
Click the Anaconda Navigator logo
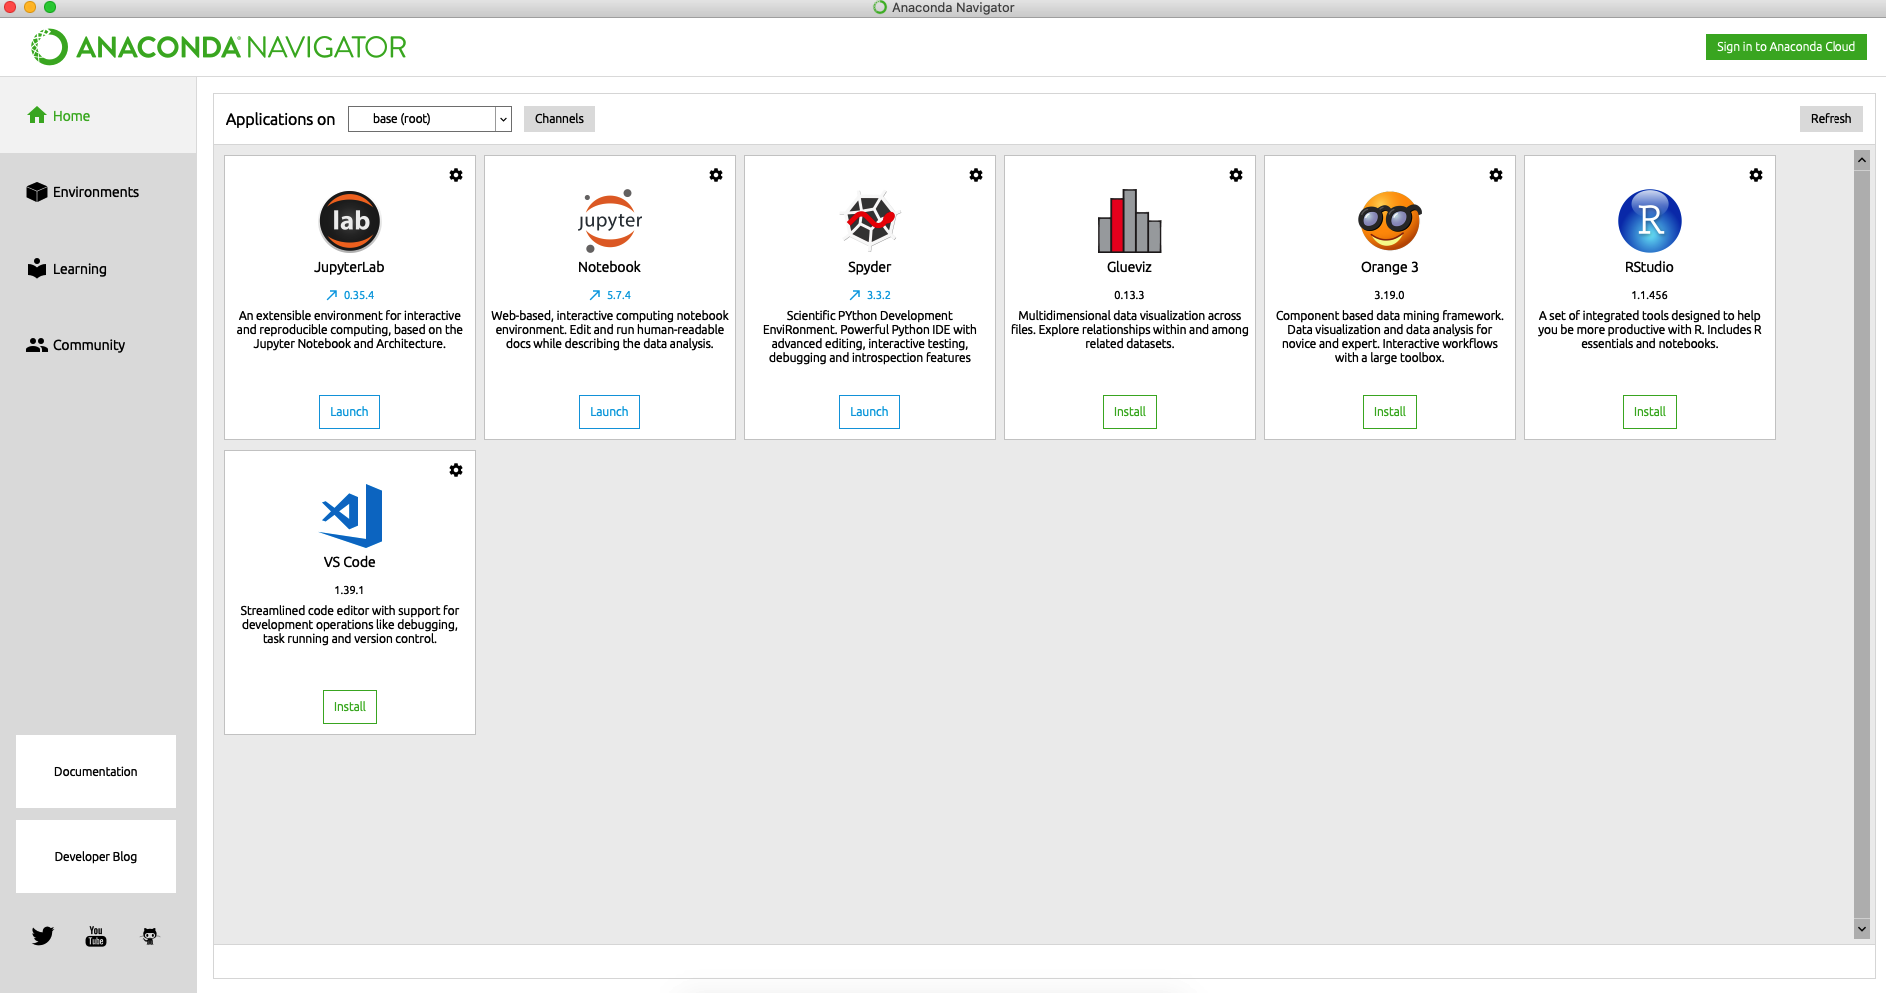pos(218,47)
